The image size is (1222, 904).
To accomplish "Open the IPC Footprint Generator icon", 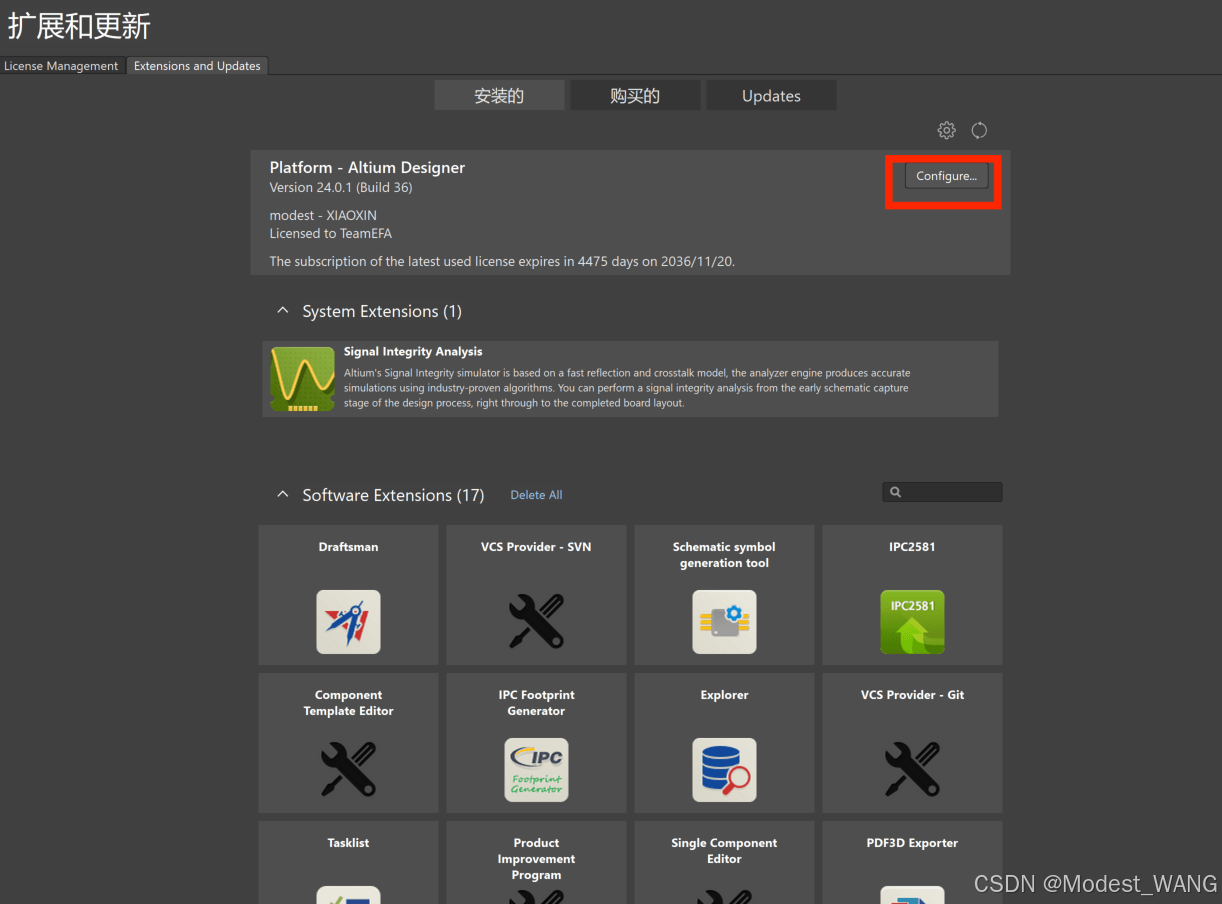I will 536,770.
